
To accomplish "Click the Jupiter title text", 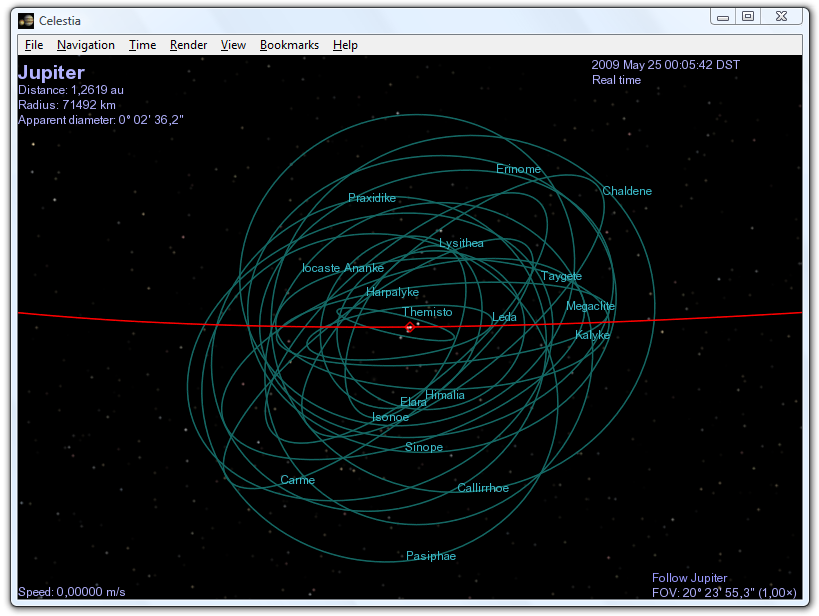I will 51,72.
